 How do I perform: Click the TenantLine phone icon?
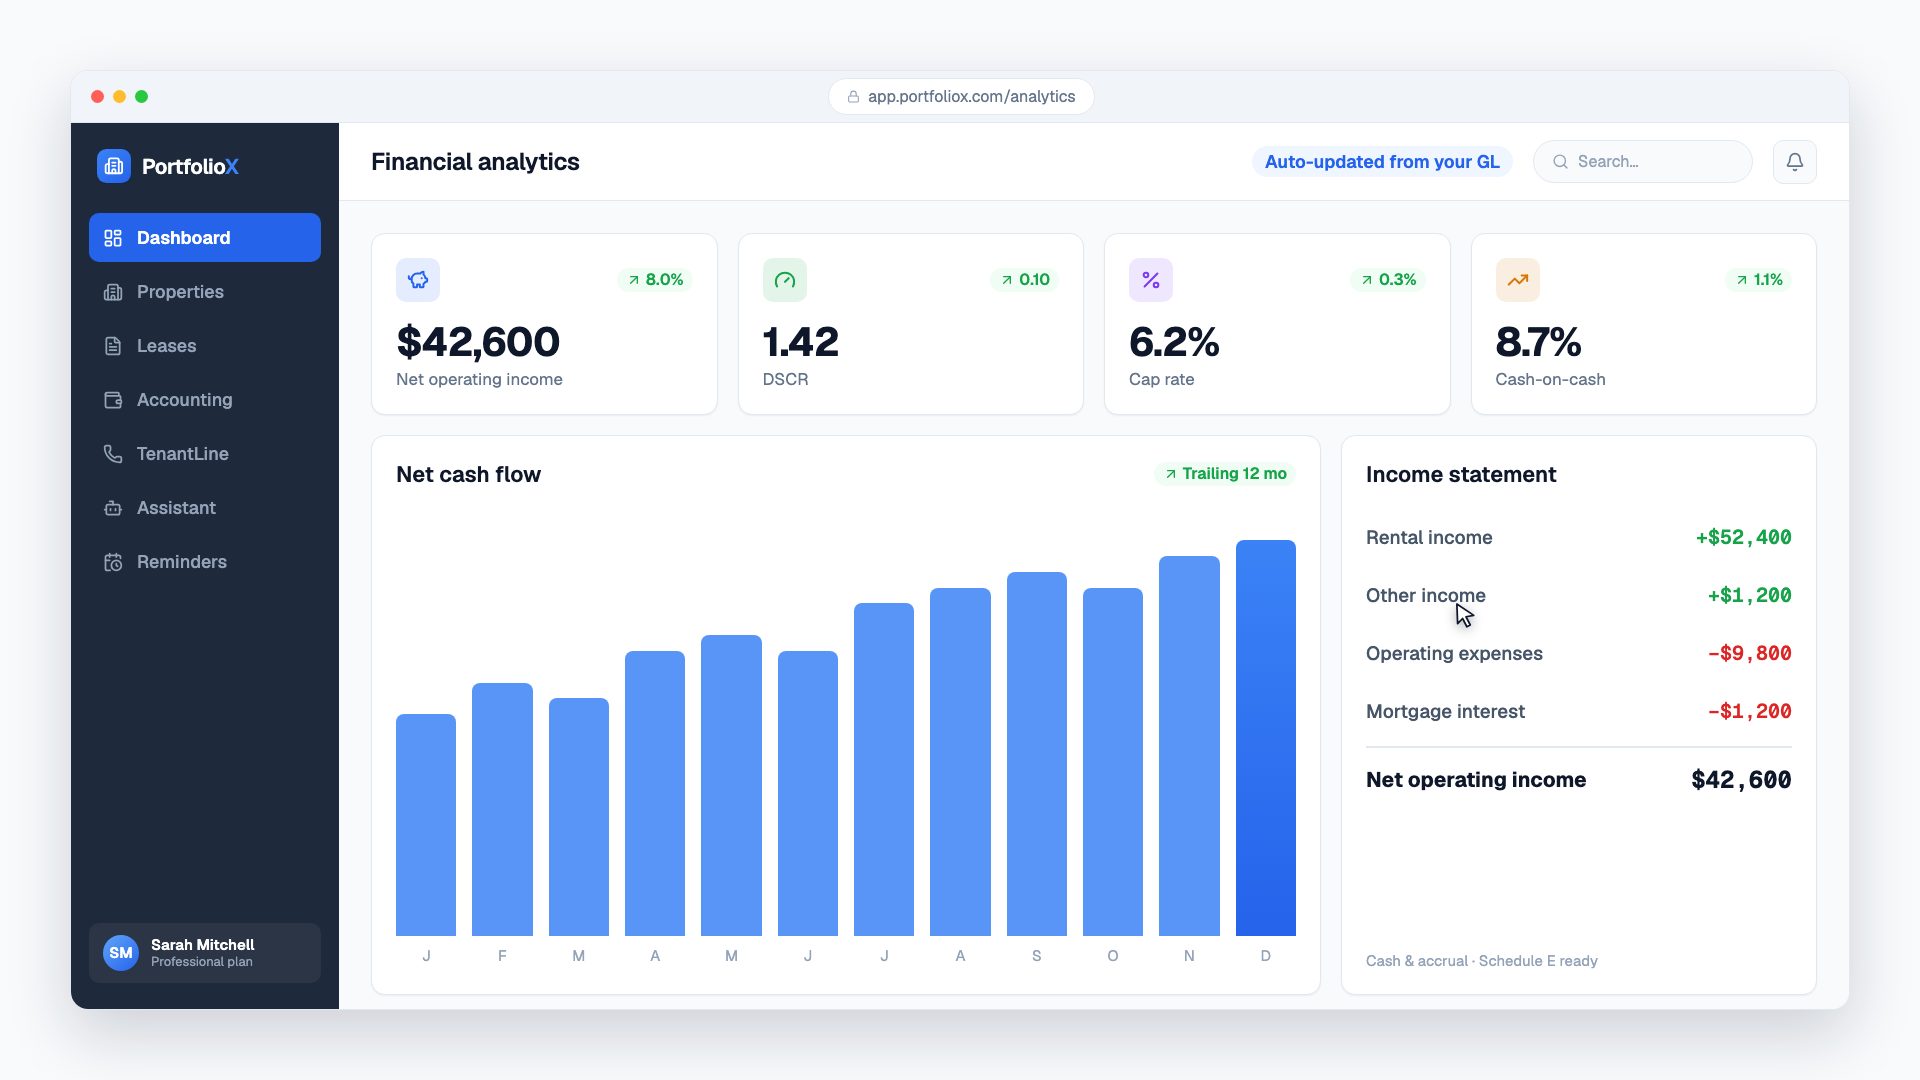coord(113,454)
